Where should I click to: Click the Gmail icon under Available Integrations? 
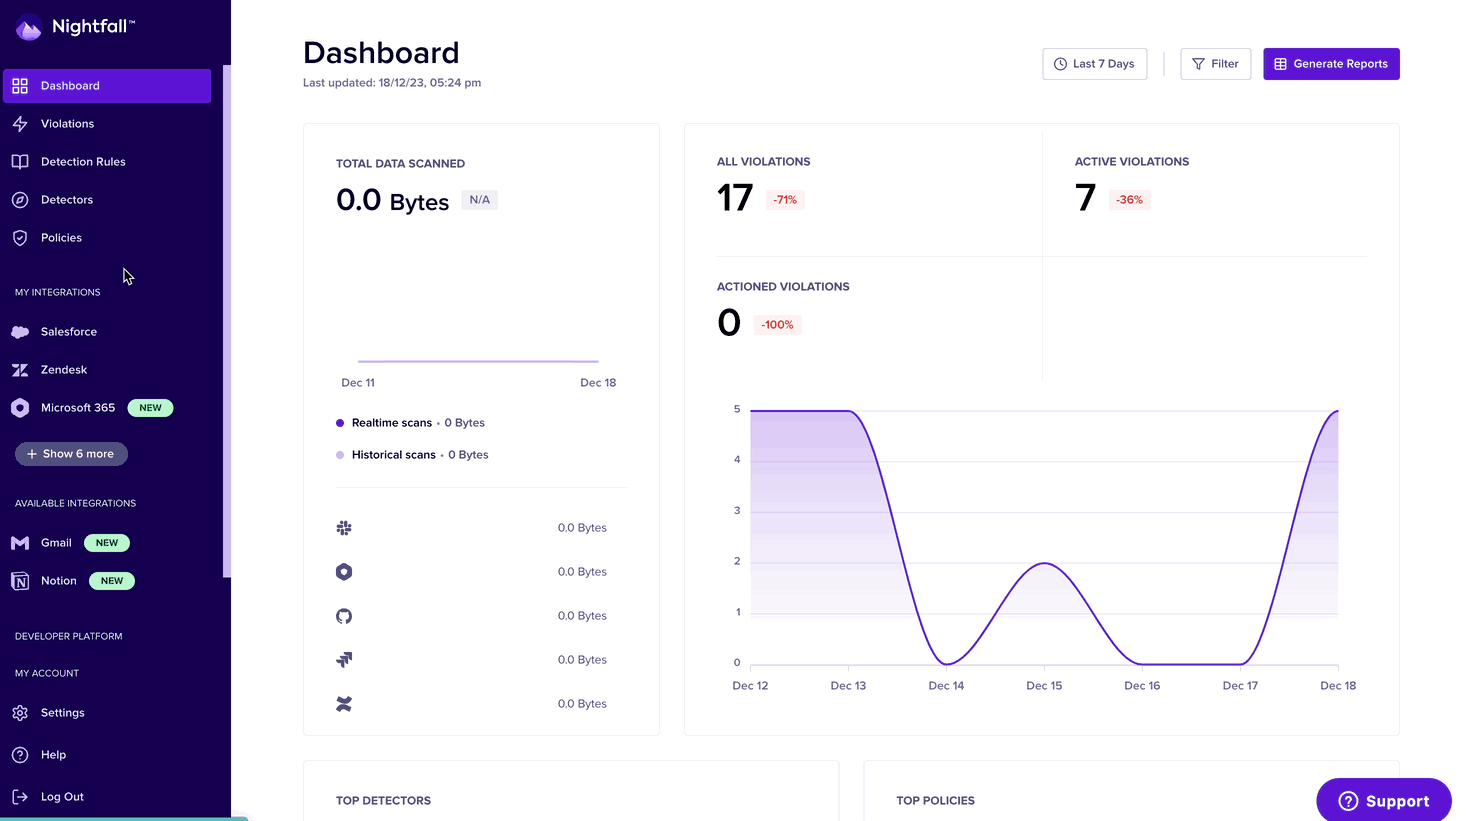tap(20, 543)
